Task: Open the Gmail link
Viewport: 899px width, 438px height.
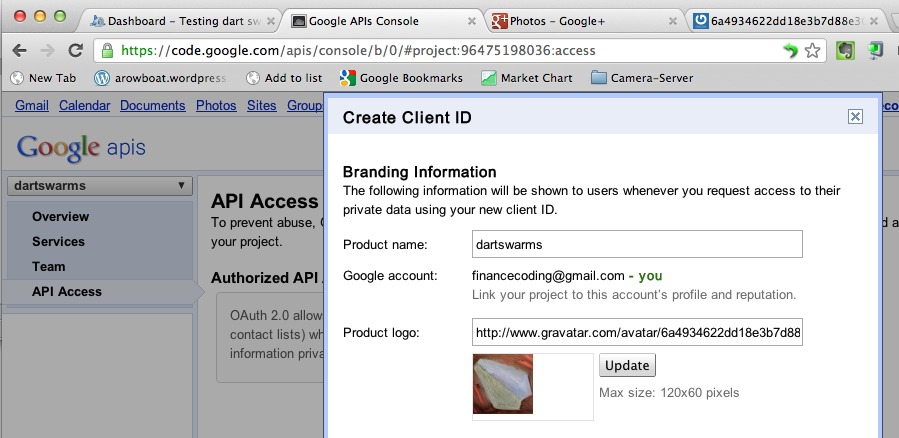Action: pos(32,105)
